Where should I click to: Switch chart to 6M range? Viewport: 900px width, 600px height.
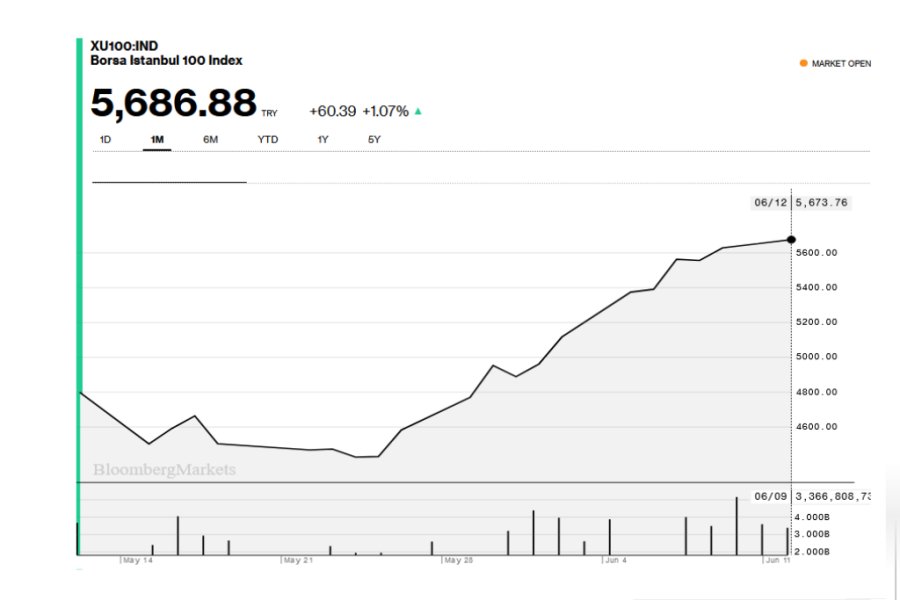[210, 140]
